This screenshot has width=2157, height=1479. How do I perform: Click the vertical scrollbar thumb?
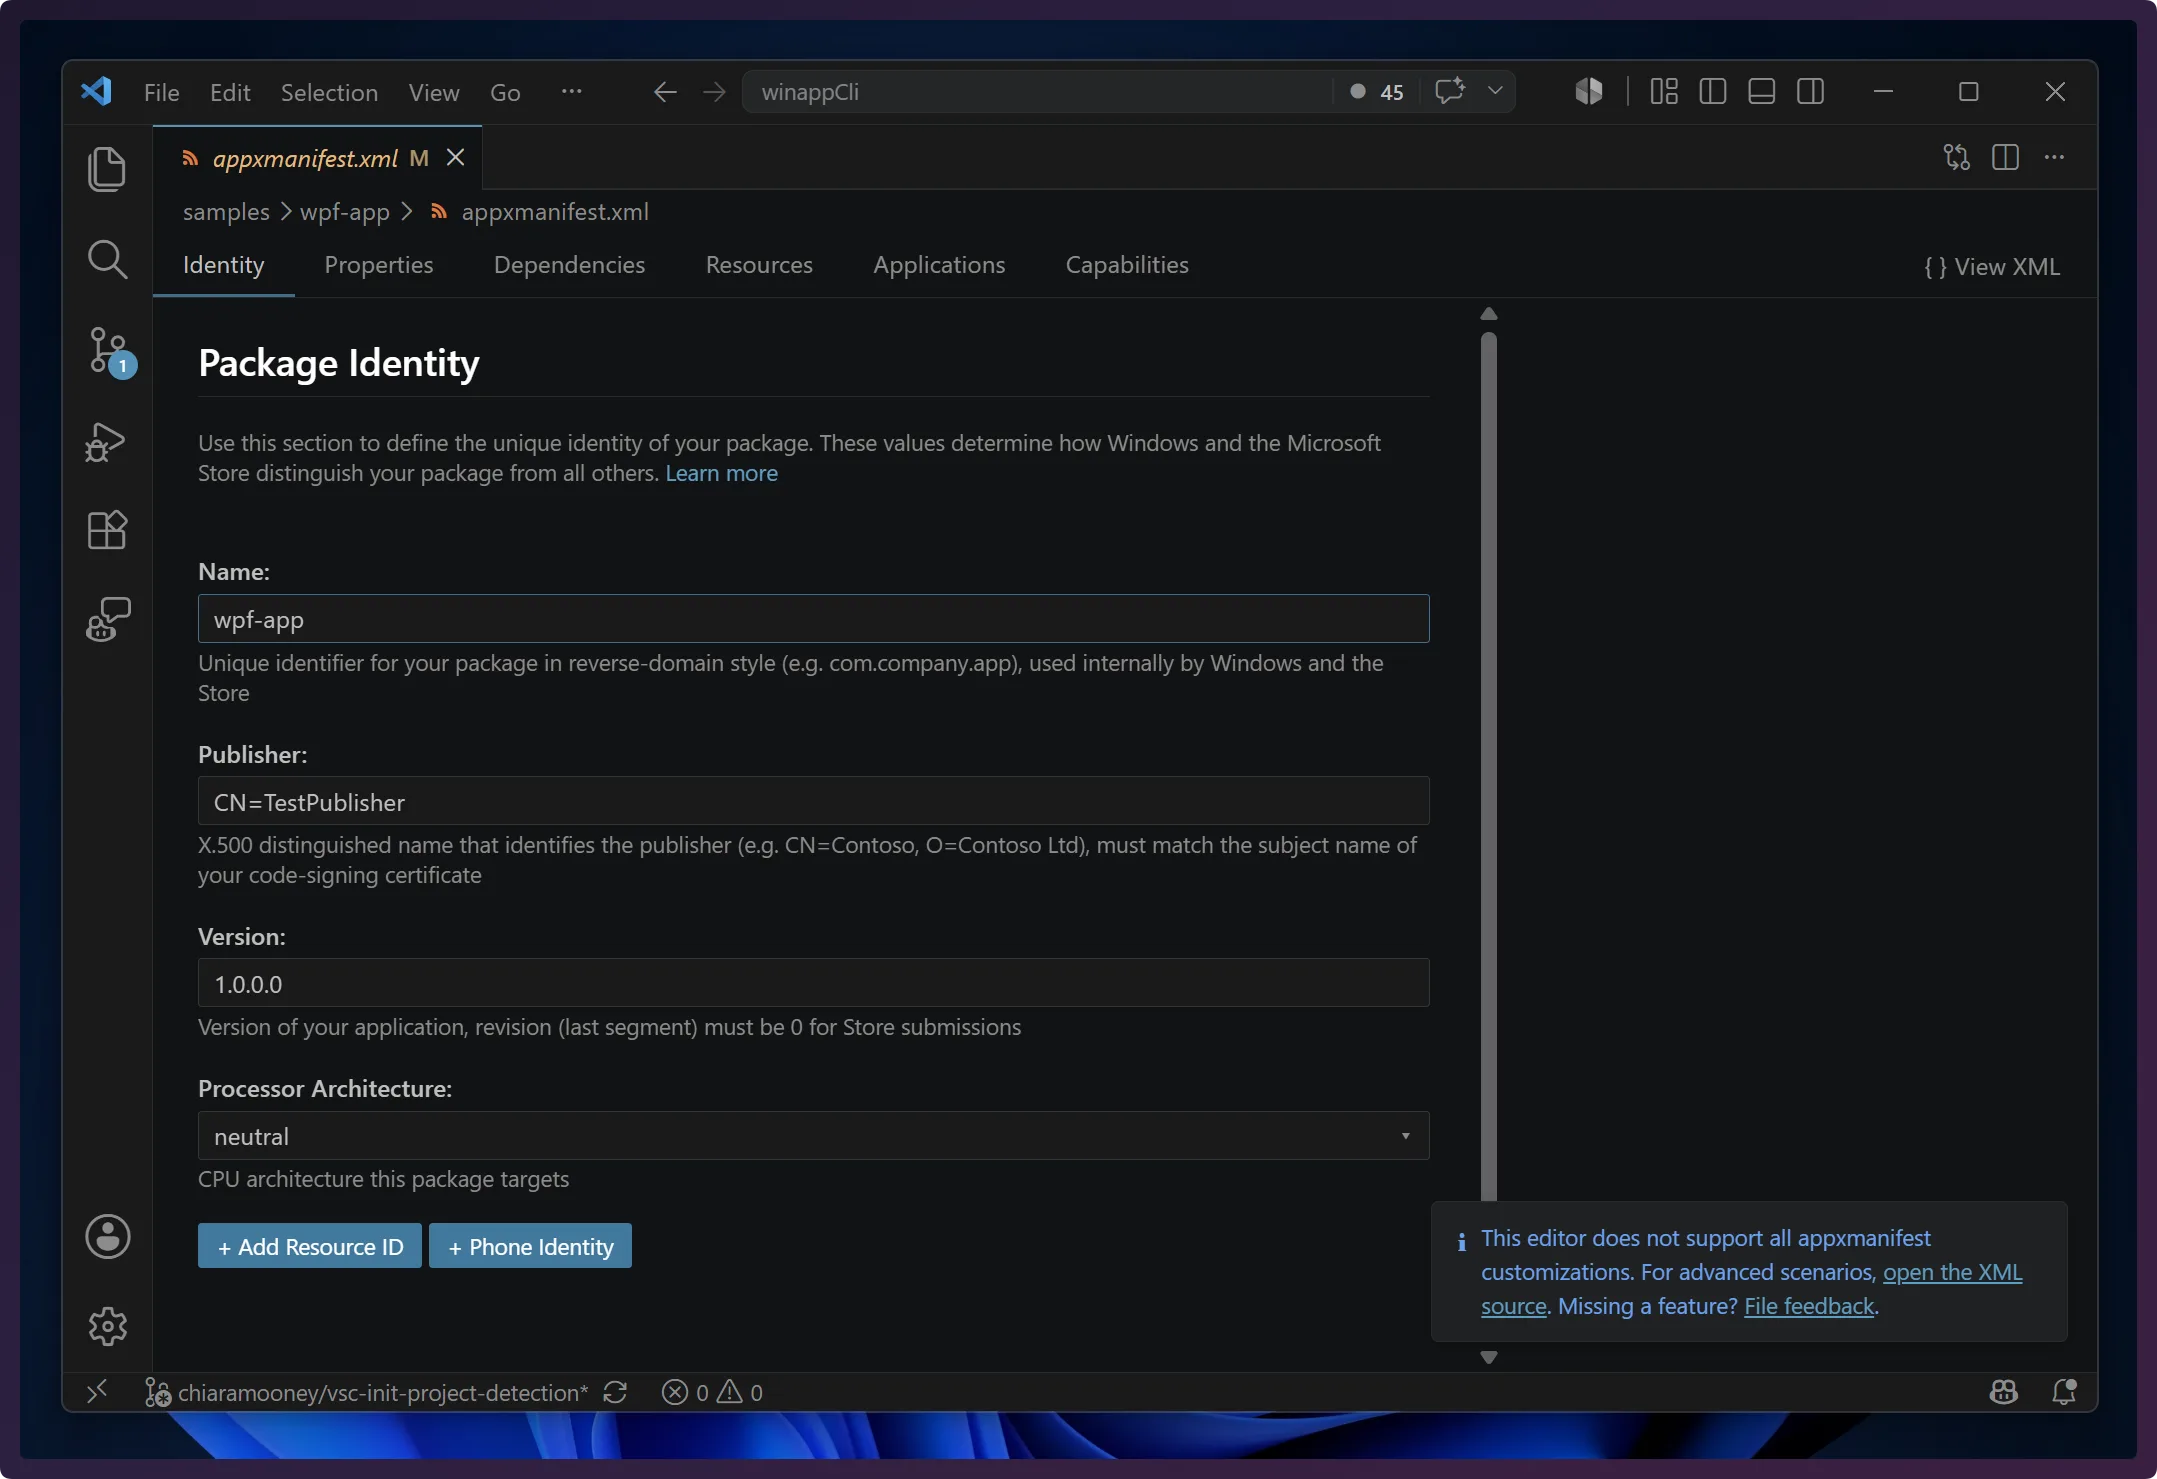[1488, 765]
